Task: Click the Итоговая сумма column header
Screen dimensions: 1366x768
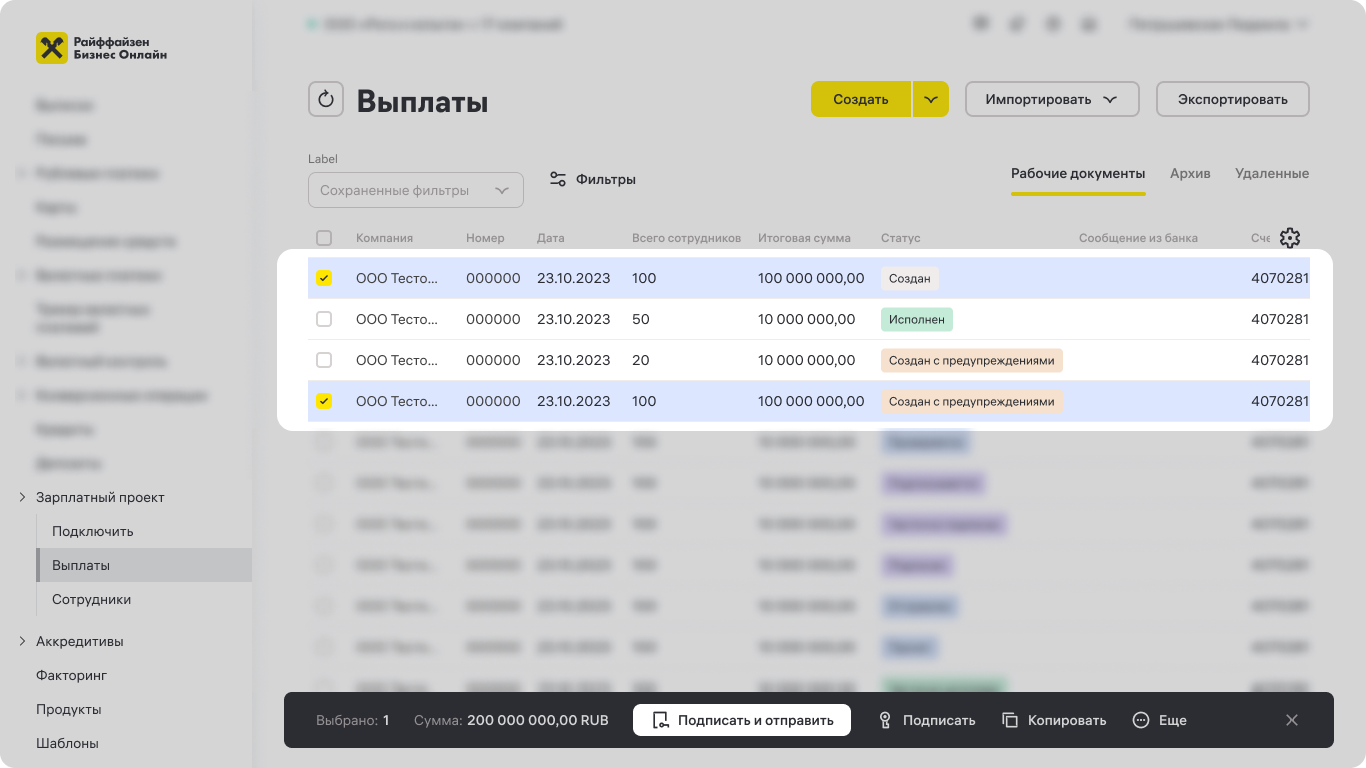Action: [x=804, y=238]
